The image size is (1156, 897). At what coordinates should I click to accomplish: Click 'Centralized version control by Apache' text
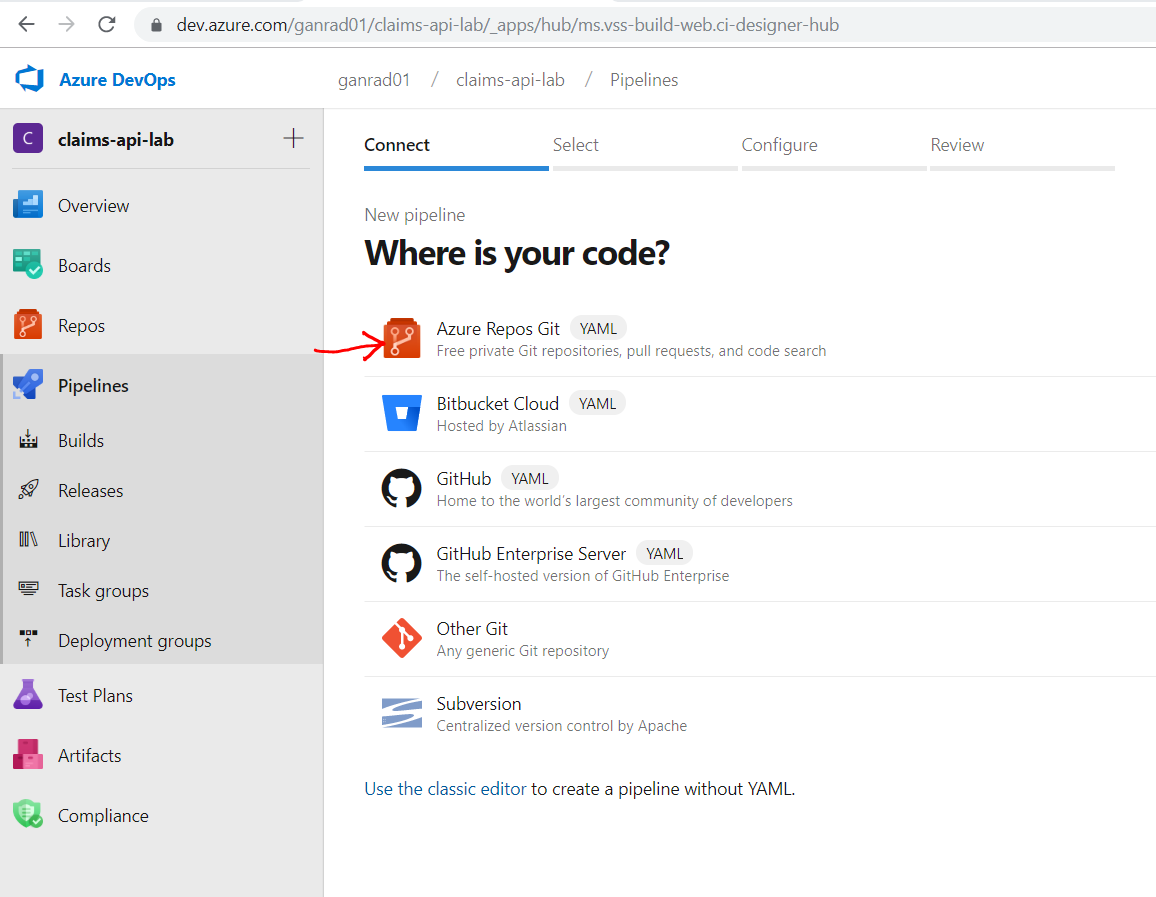click(x=562, y=726)
